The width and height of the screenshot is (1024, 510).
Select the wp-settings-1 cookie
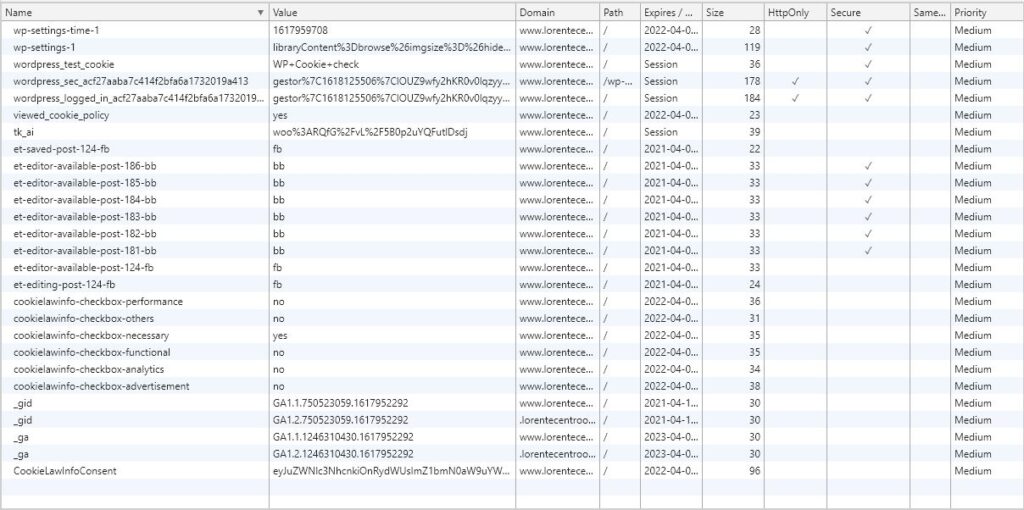point(512,47)
